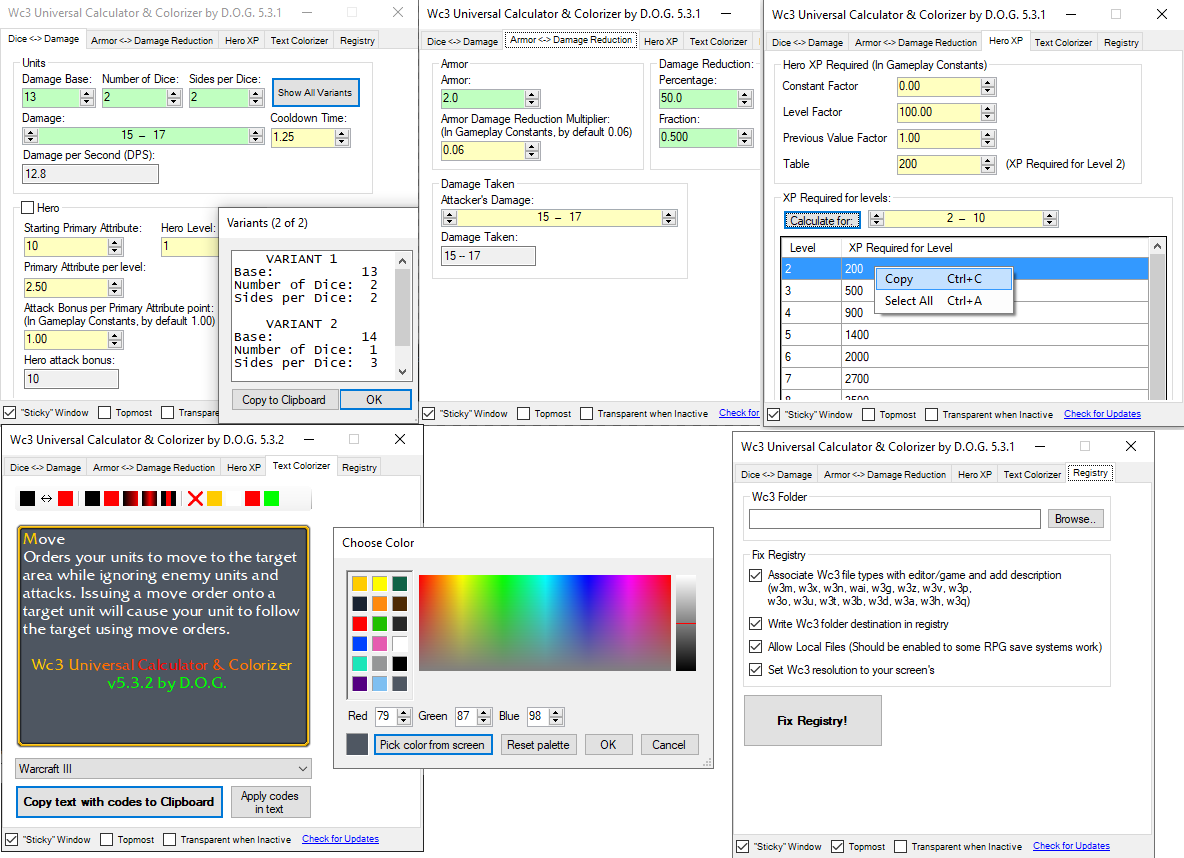Click the Browse.. button
This screenshot has width=1184, height=858.
[1075, 519]
